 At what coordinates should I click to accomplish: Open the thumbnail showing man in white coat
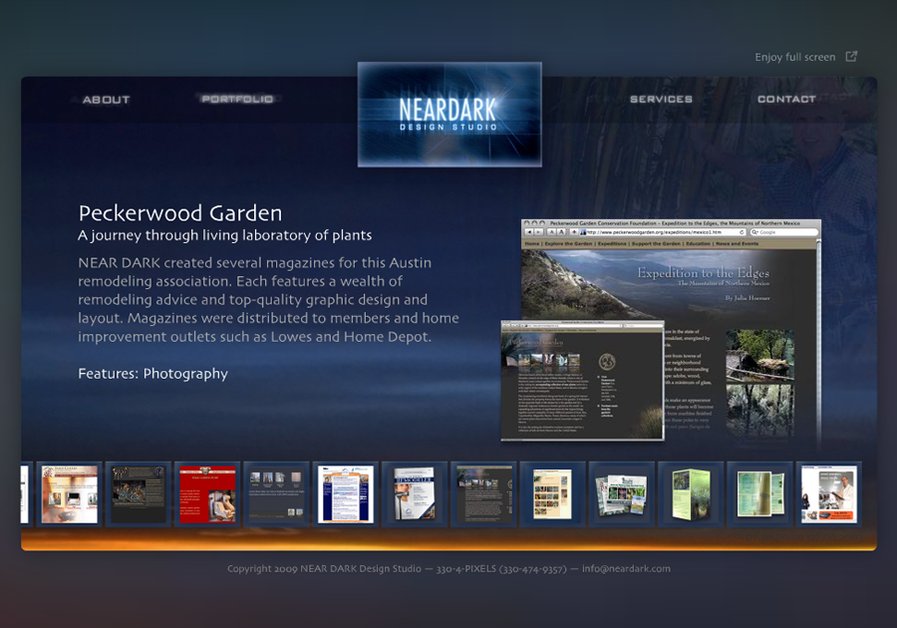click(x=829, y=494)
